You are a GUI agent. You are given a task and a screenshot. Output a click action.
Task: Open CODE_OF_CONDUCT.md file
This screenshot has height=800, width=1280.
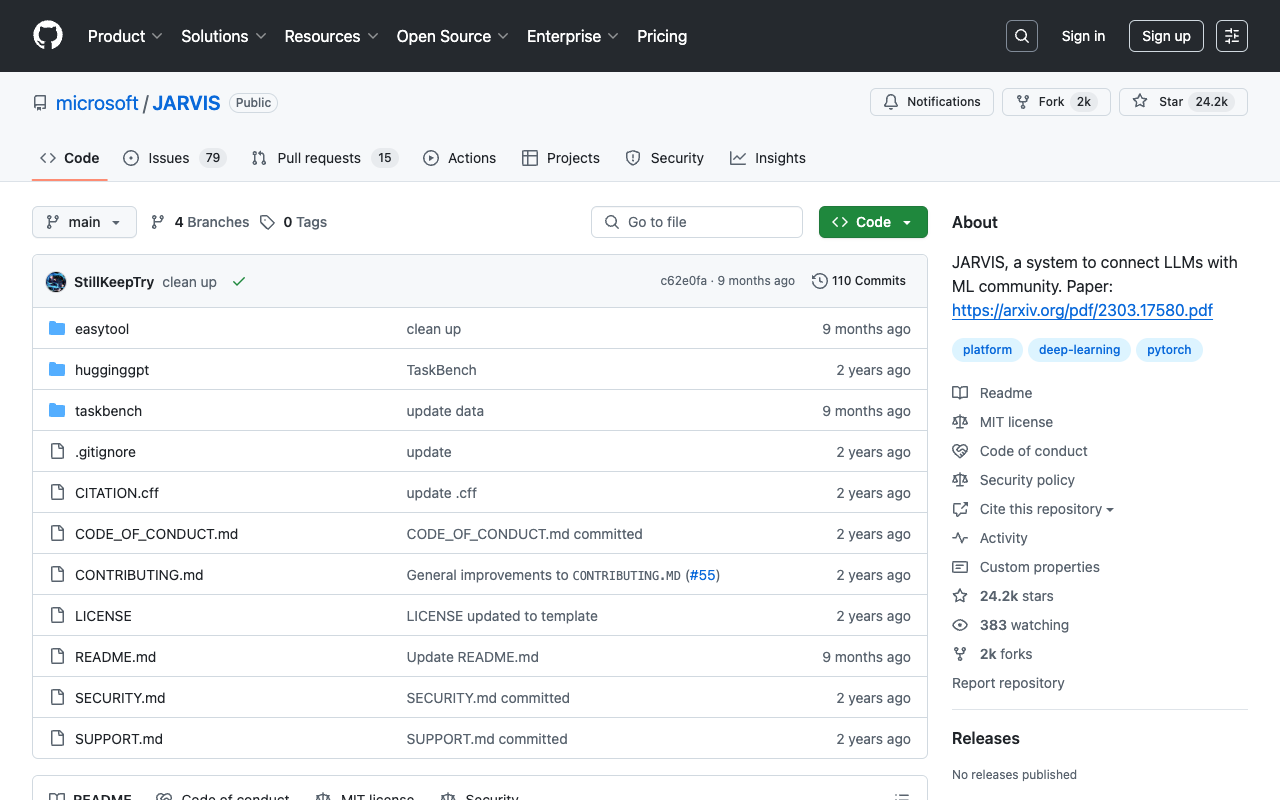pos(156,534)
